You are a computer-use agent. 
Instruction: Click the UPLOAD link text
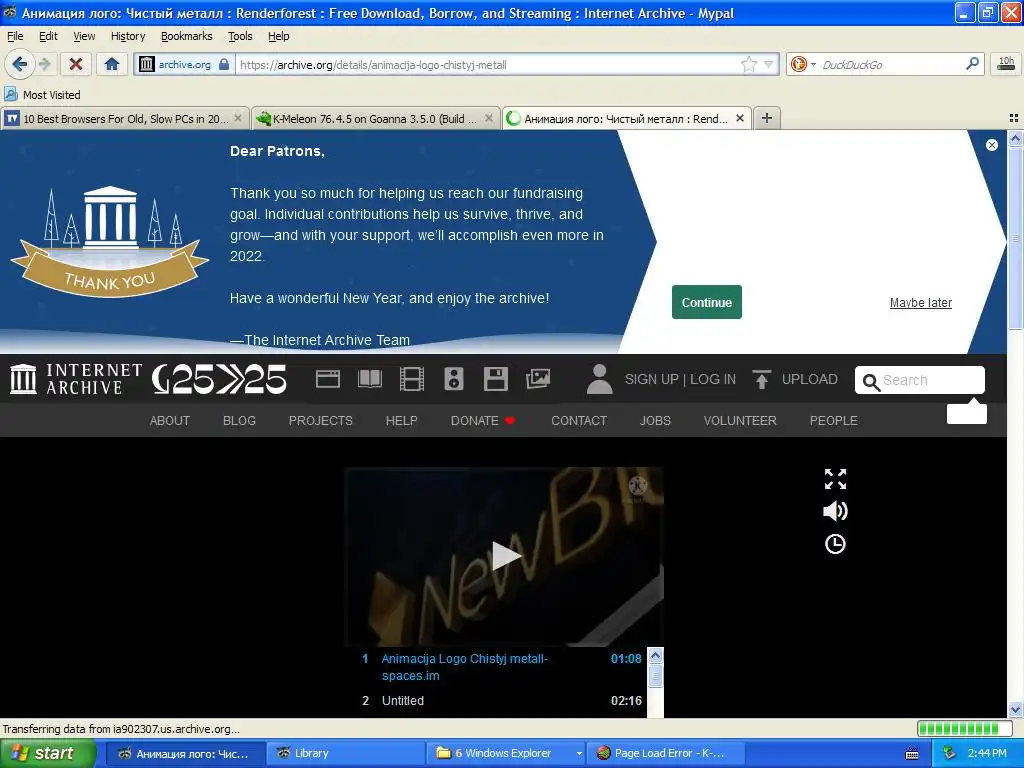click(x=810, y=379)
